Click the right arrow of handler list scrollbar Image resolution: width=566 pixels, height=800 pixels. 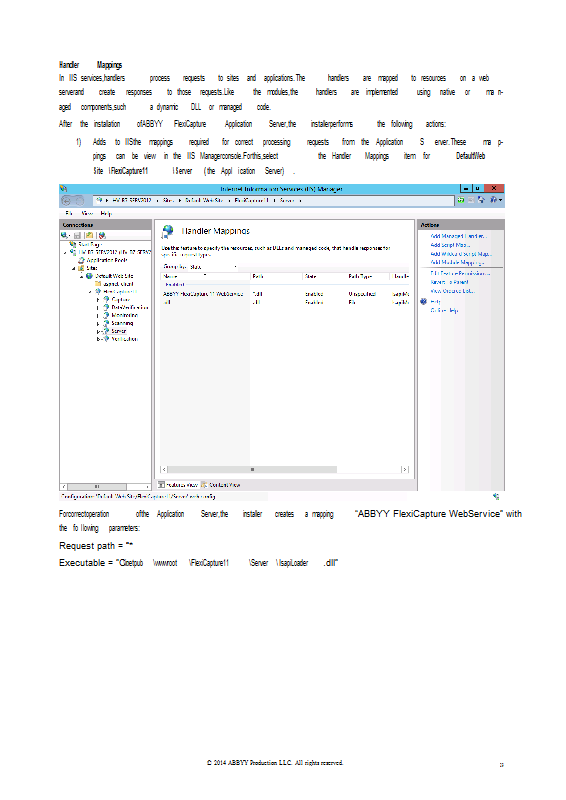[x=405, y=469]
